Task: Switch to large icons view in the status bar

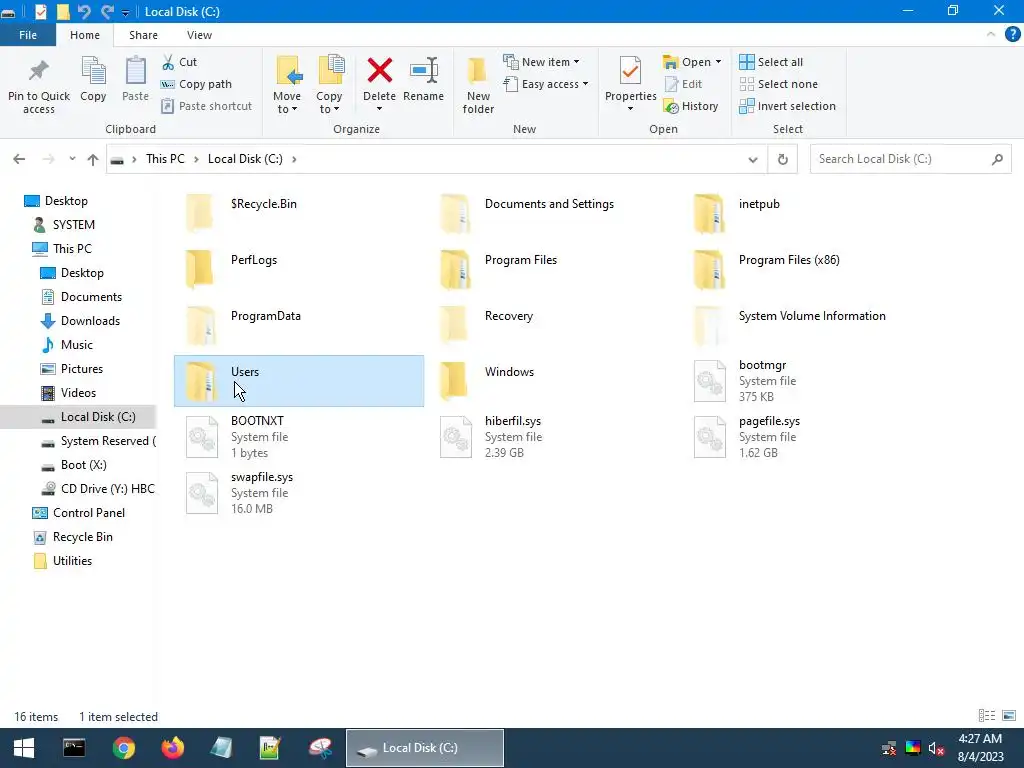Action: pyautogui.click(x=1009, y=716)
